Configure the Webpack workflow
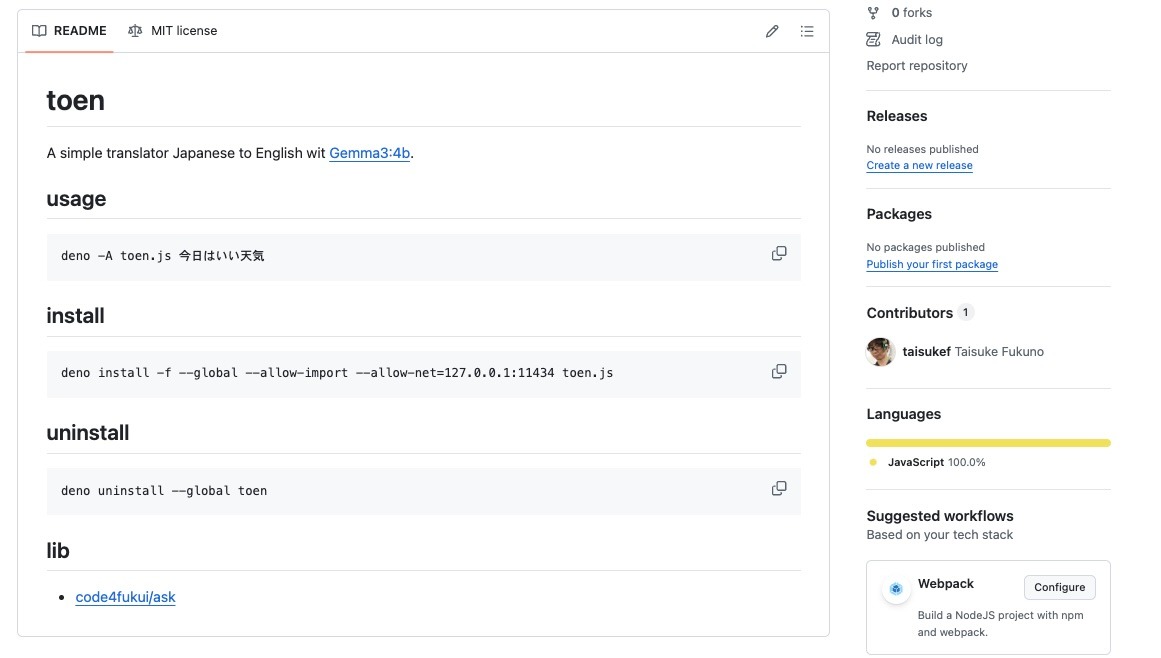 tap(1059, 587)
